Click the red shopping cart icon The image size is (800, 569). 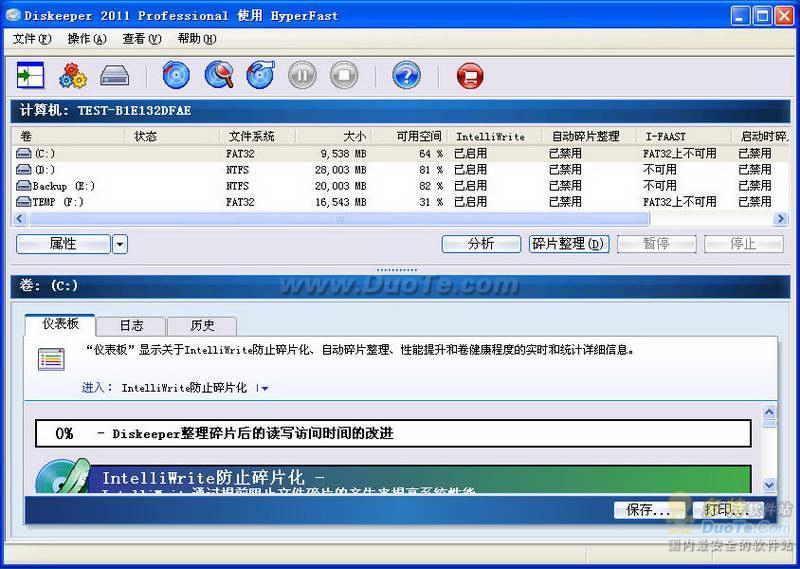coord(469,76)
